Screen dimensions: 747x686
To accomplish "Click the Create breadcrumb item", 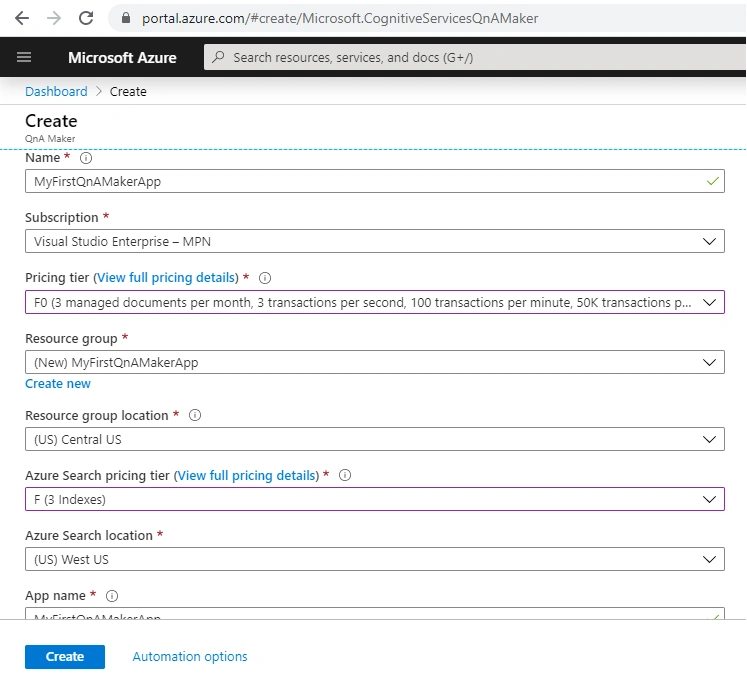I will point(128,91).
